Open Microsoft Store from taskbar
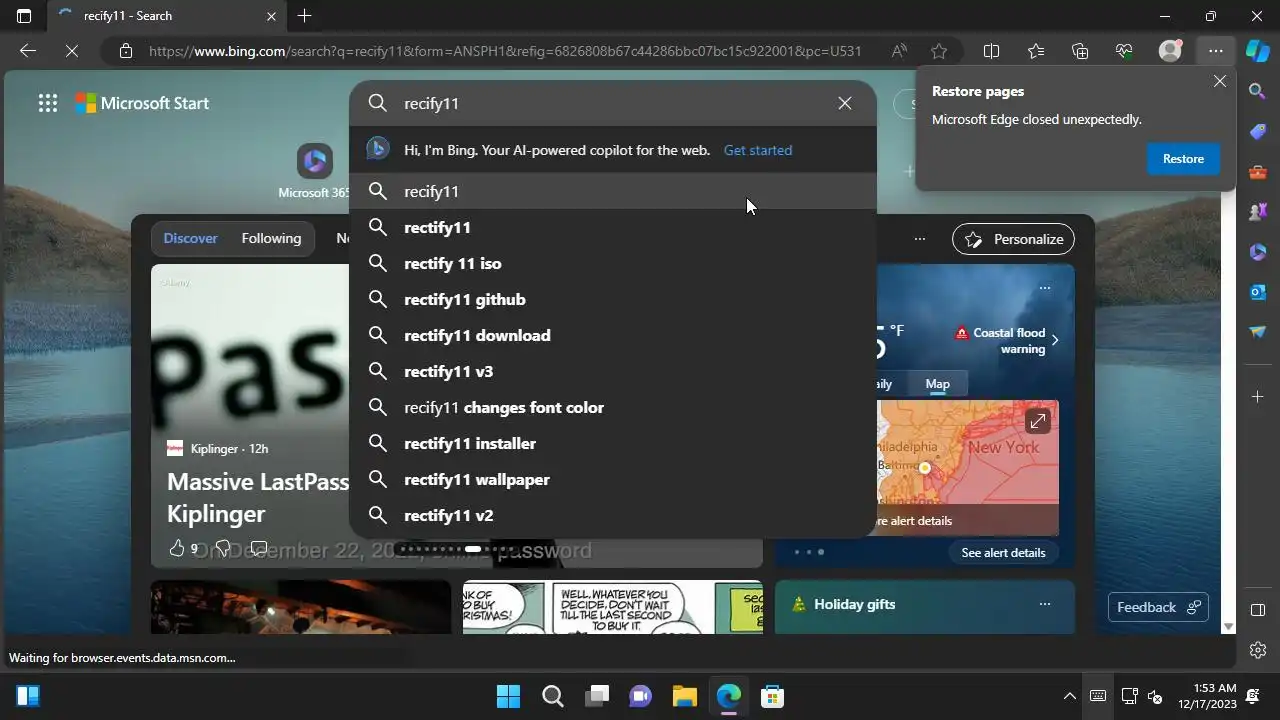Viewport: 1280px width, 720px height. (771, 697)
